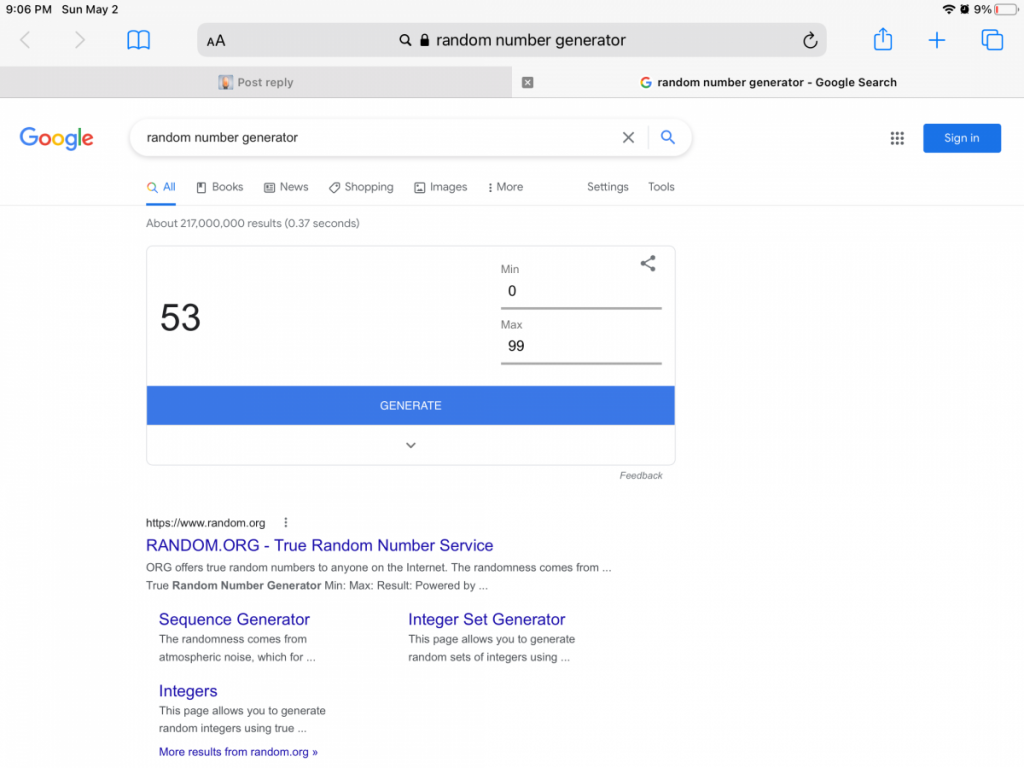
Task: Click the GENERATE button
Action: click(x=410, y=406)
